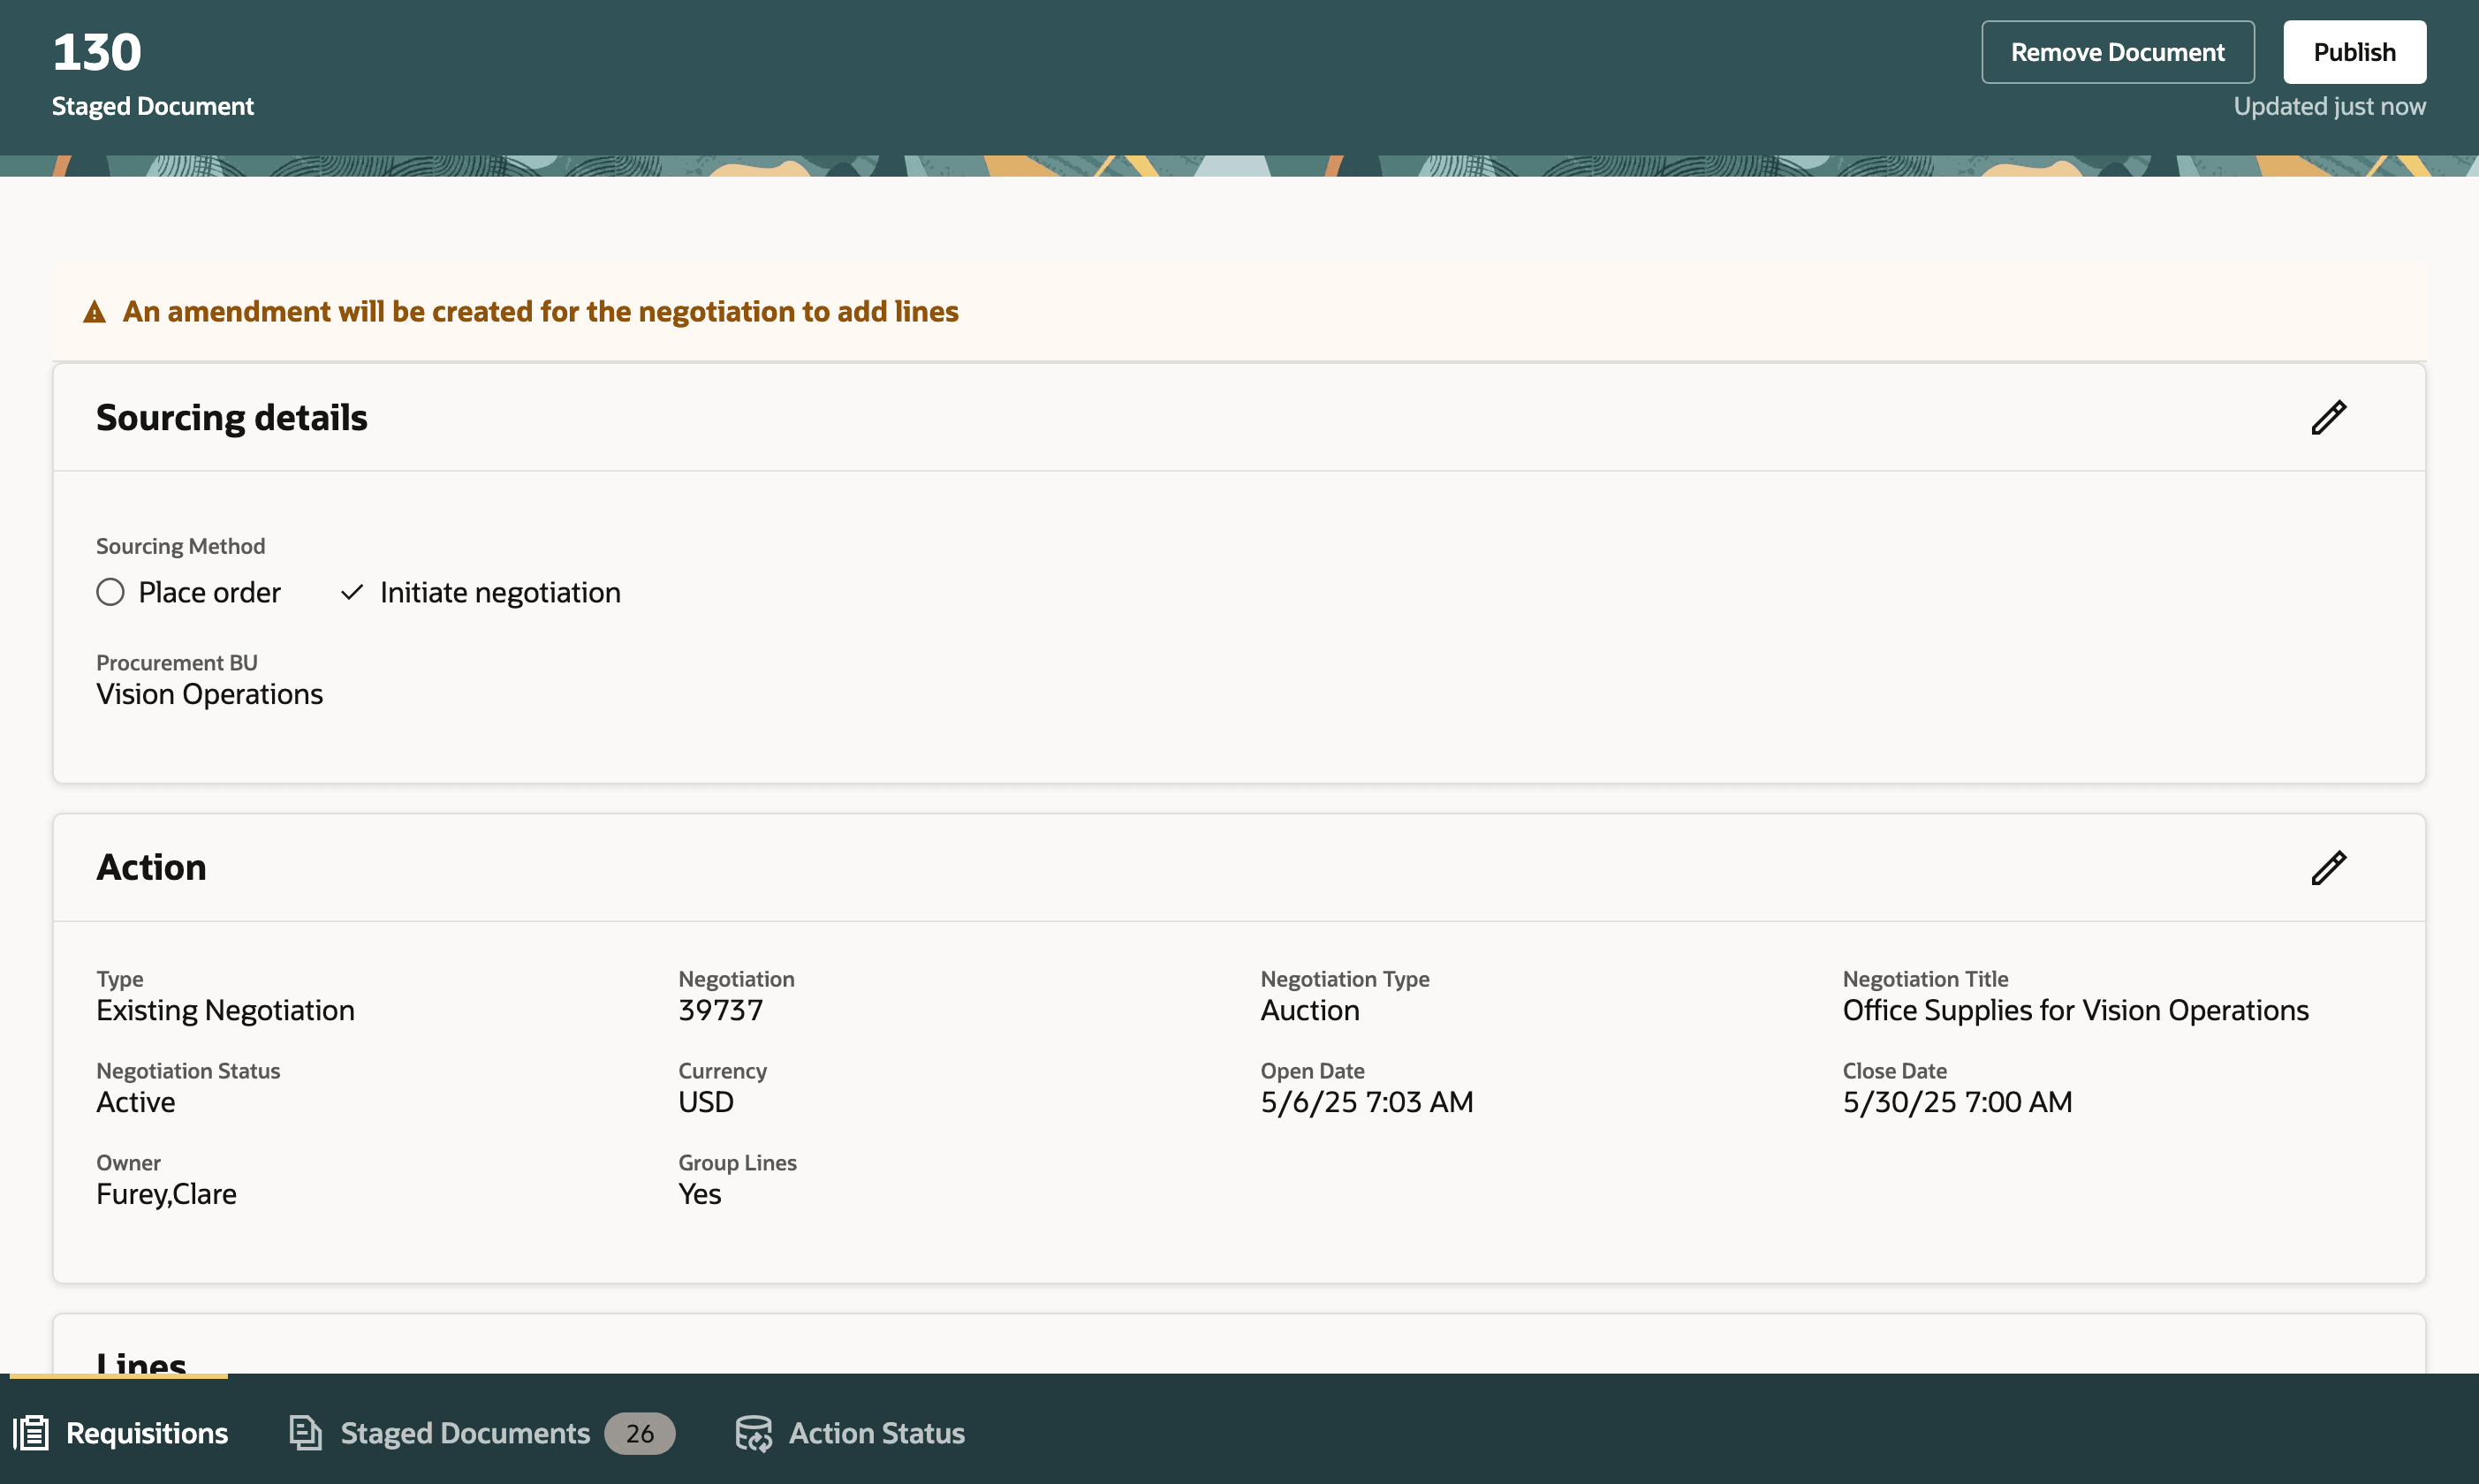Viewport: 2479px width, 1484px height.
Task: Switch to Staged Documents tab
Action: (x=464, y=1432)
